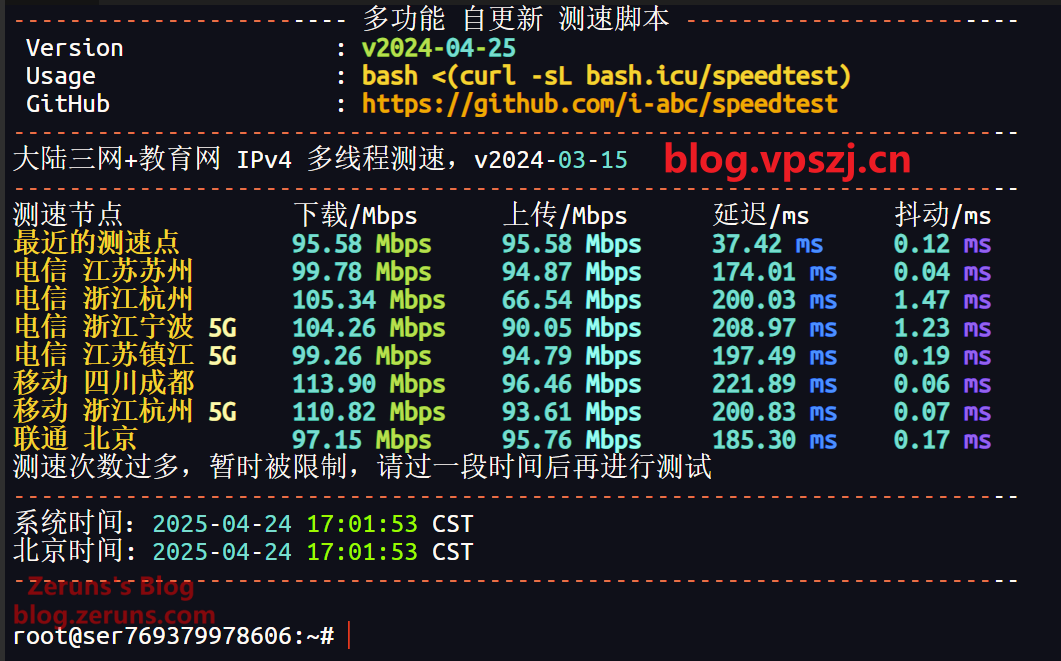Click the 测速次数过多 rate-limit warning message

[361, 467]
